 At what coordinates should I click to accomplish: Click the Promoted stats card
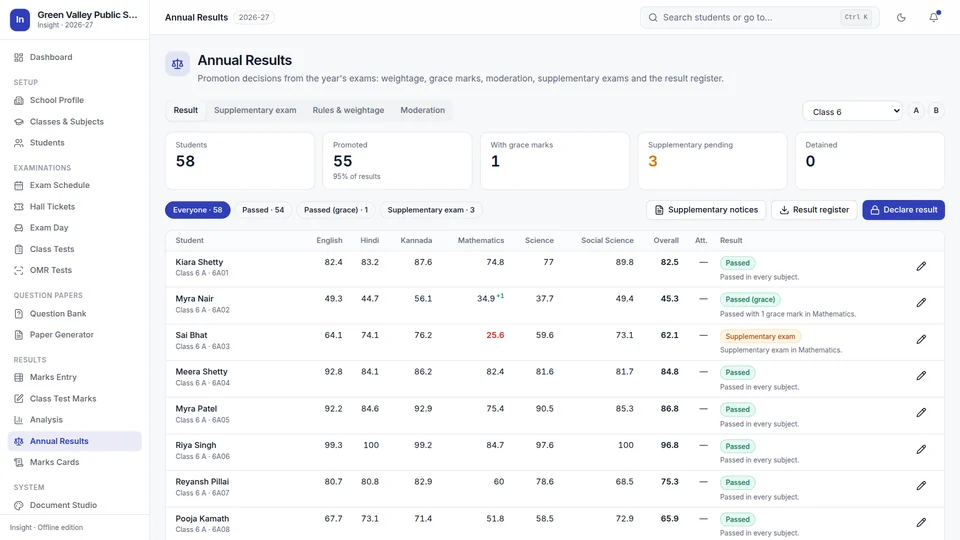[397, 161]
